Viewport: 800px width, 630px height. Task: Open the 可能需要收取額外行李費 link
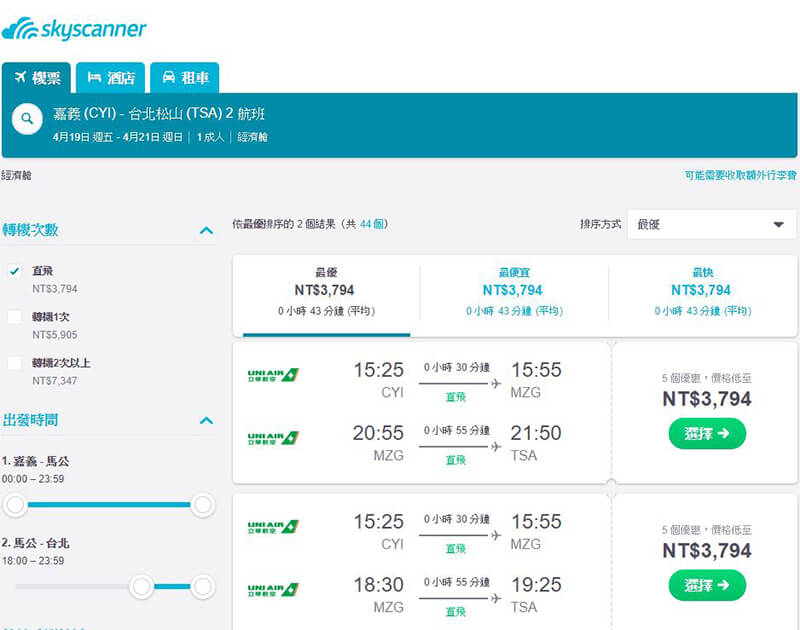[x=740, y=175]
